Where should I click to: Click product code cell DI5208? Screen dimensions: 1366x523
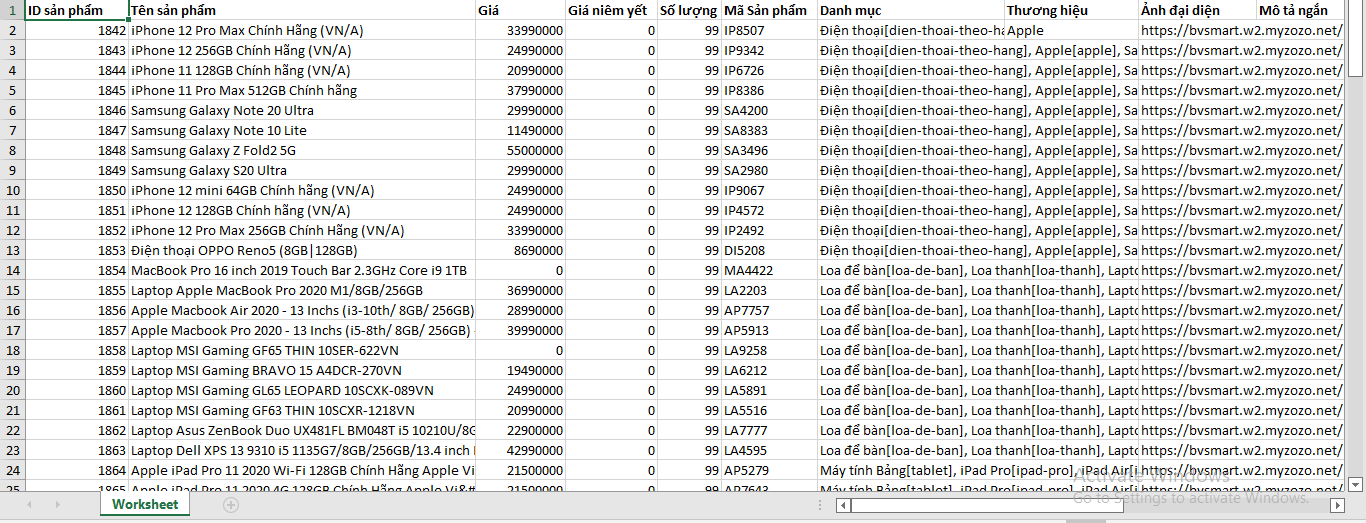[x=769, y=250]
